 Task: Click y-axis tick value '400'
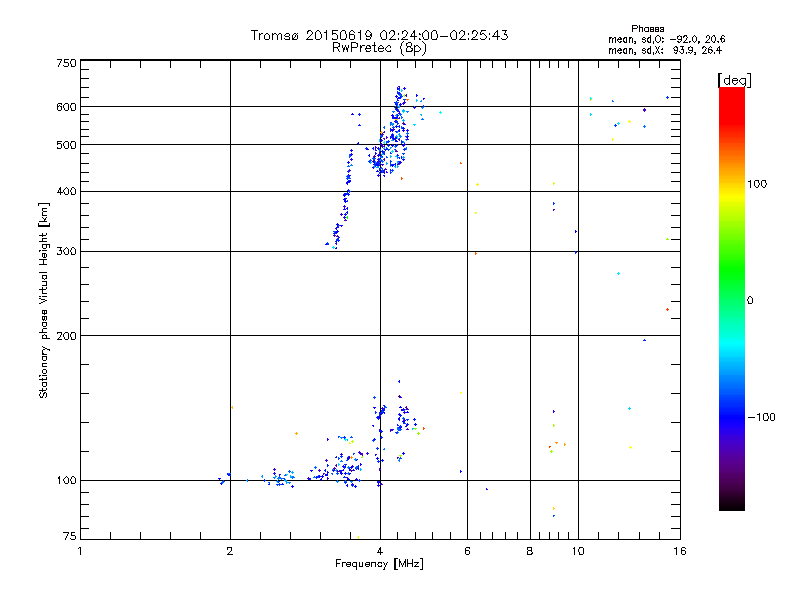[x=66, y=191]
